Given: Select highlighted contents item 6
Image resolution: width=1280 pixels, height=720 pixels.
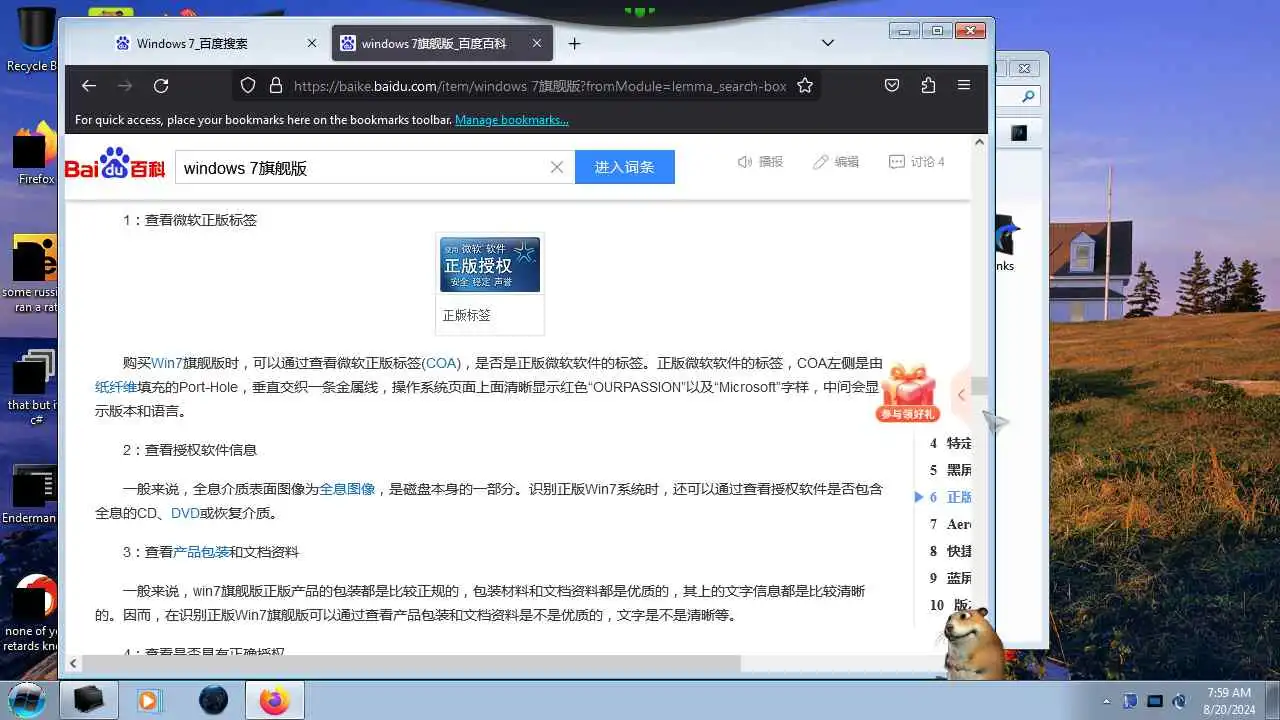Looking at the screenshot, I should (x=950, y=497).
